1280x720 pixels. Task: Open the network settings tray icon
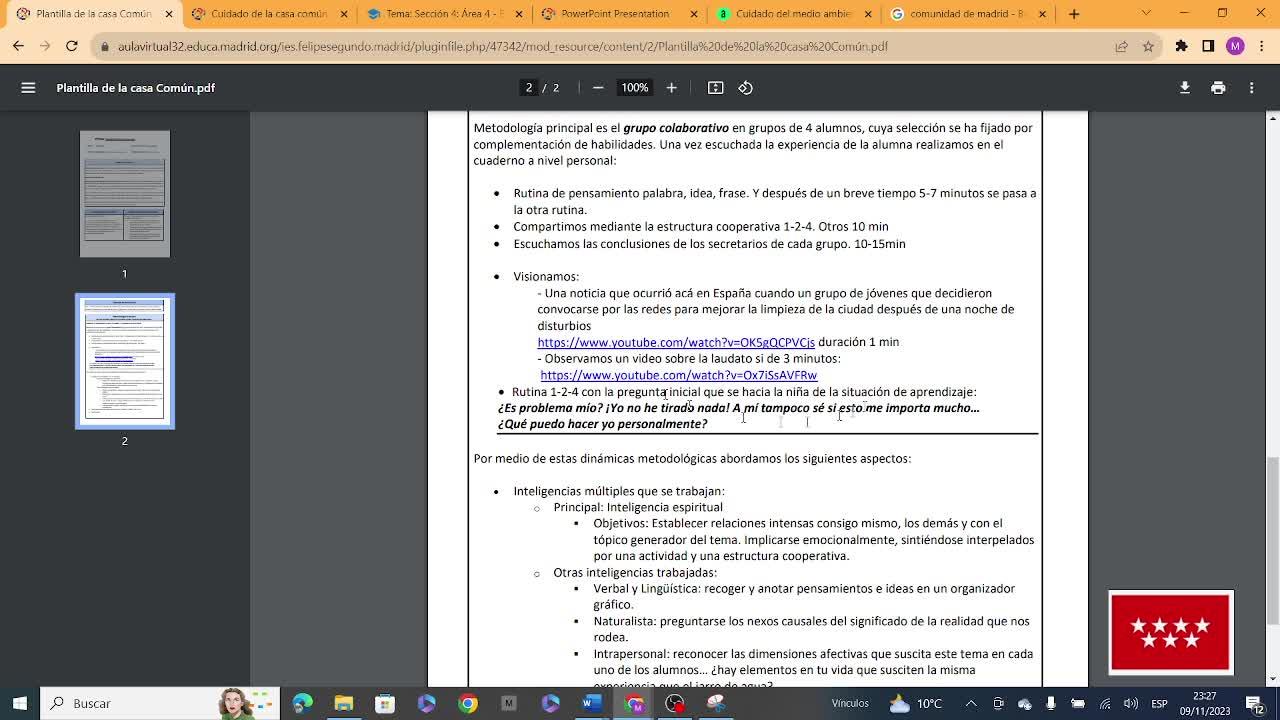click(1105, 703)
